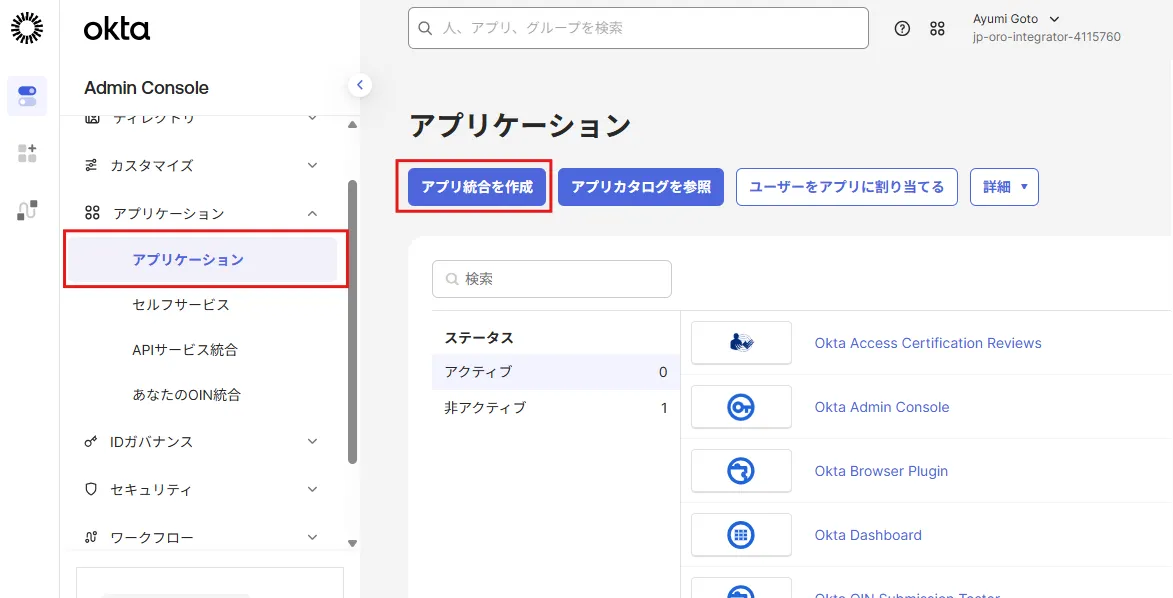Open セルフサービス submenu item
1173x598 pixels.
(x=180, y=305)
